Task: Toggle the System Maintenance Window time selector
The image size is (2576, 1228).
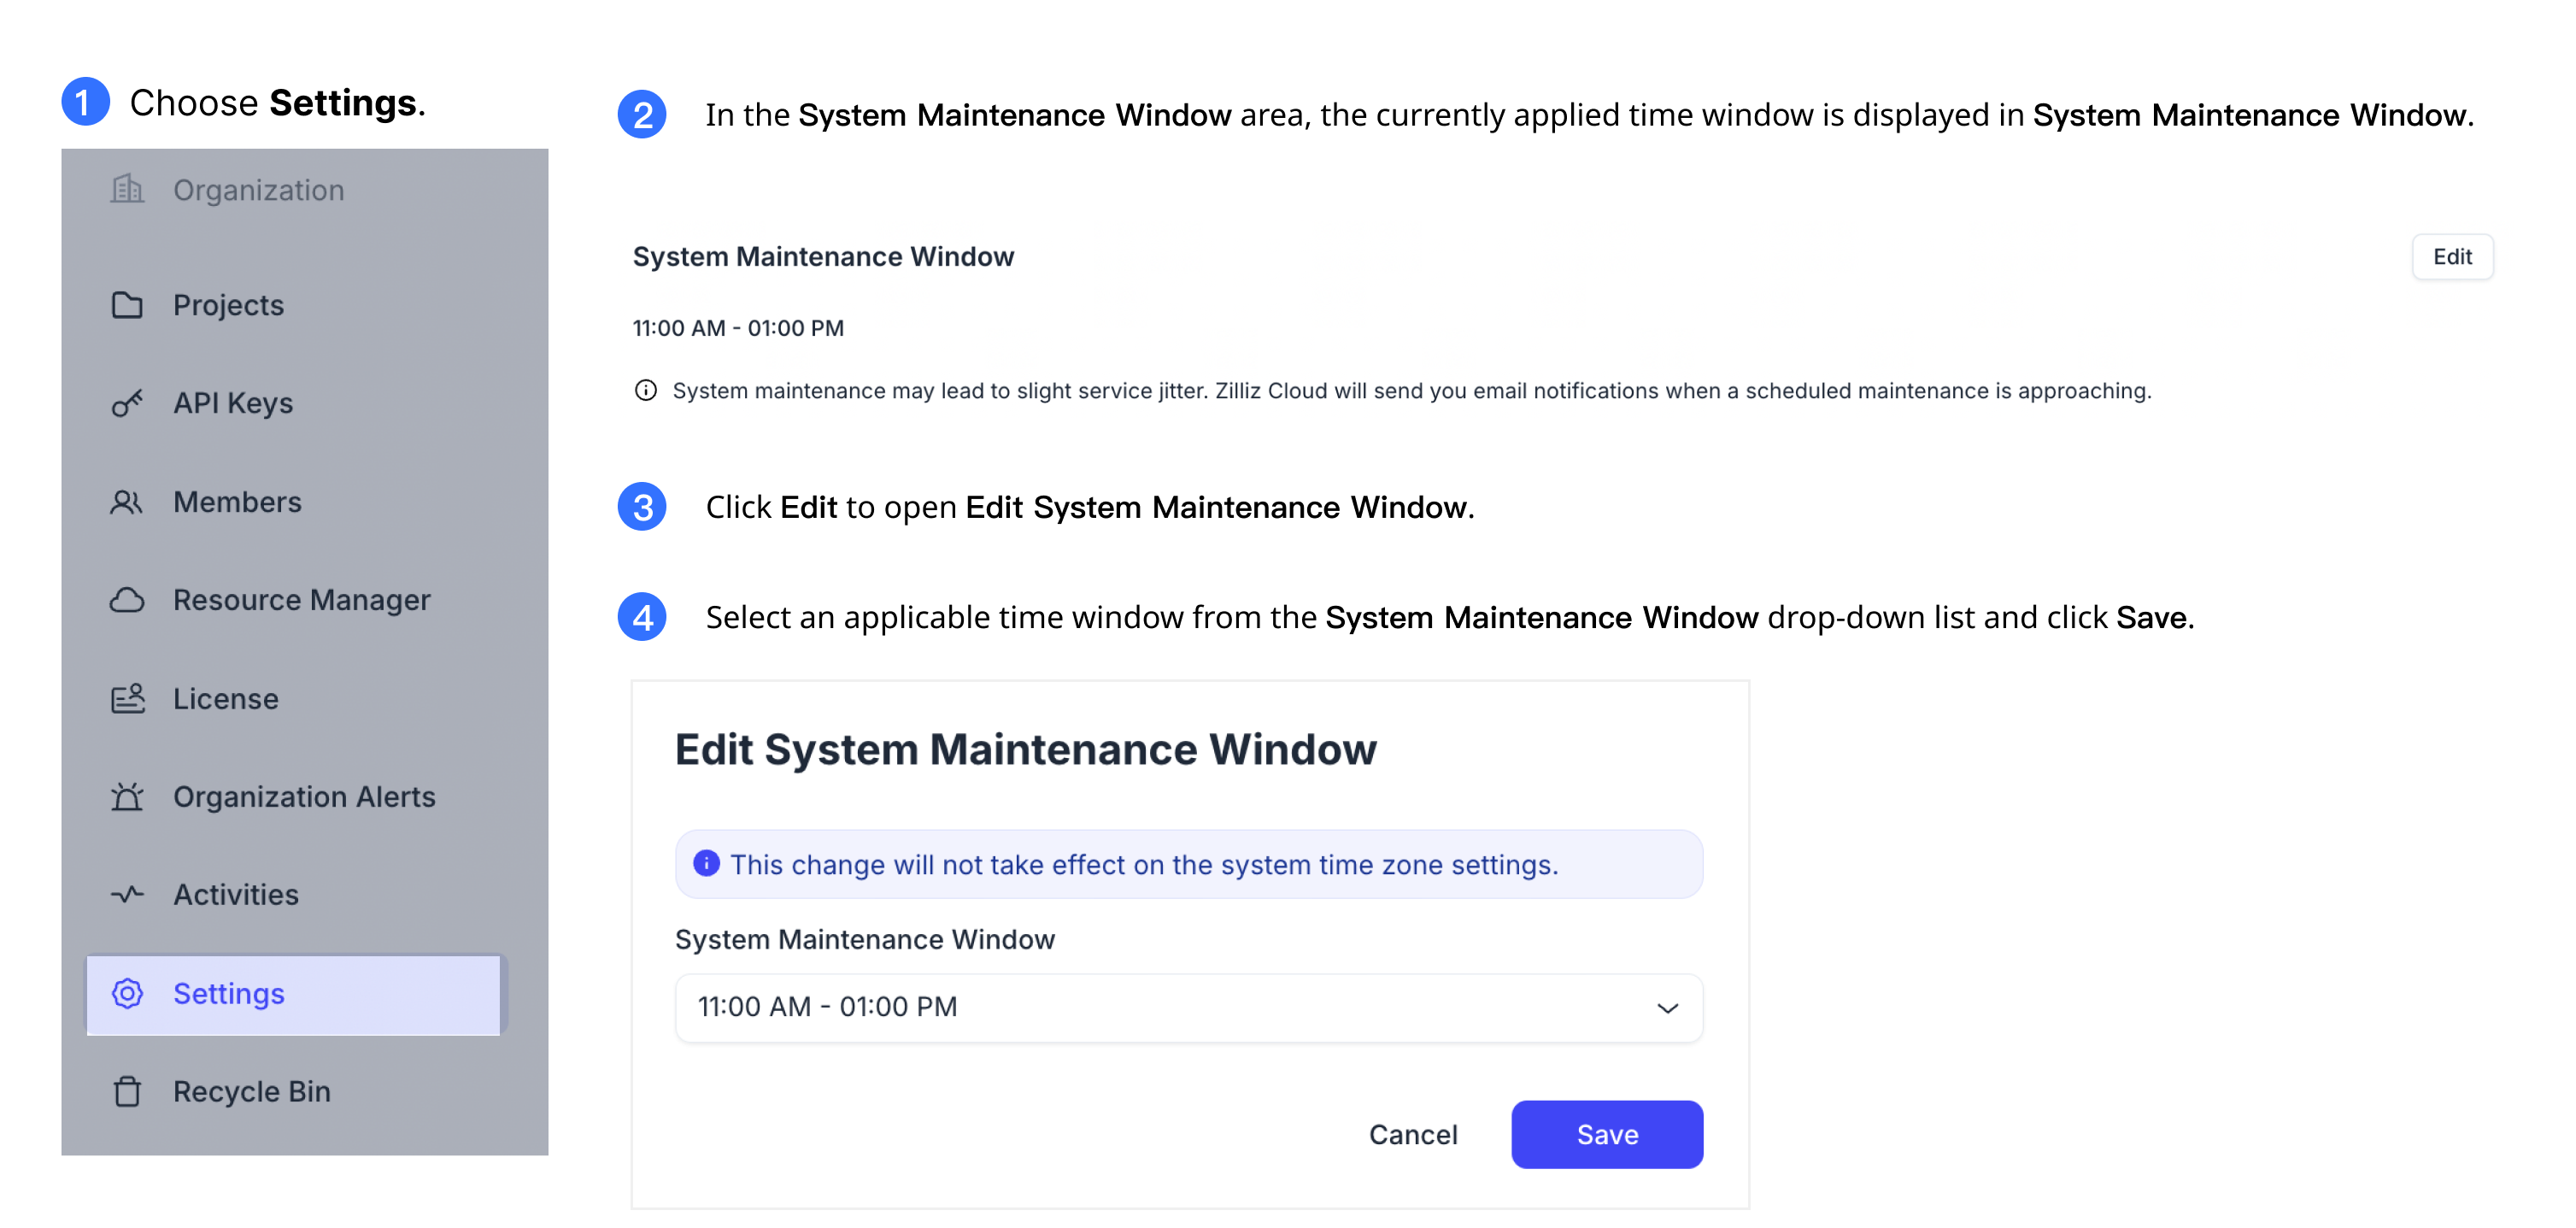Action: coord(1188,1006)
